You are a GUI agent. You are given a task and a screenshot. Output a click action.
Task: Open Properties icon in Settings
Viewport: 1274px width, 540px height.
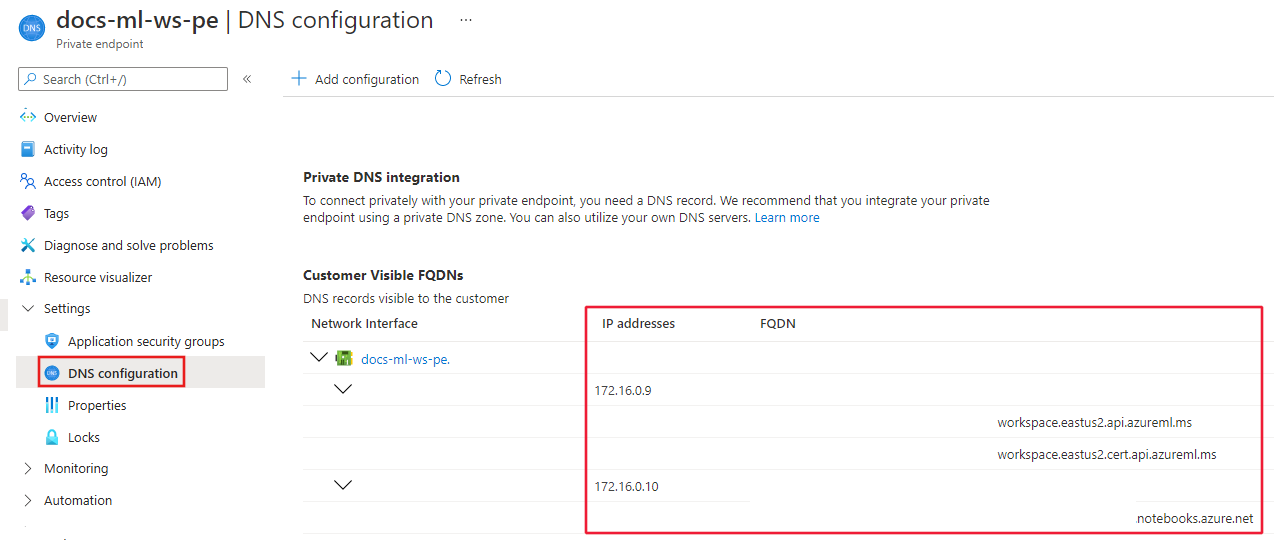point(52,405)
